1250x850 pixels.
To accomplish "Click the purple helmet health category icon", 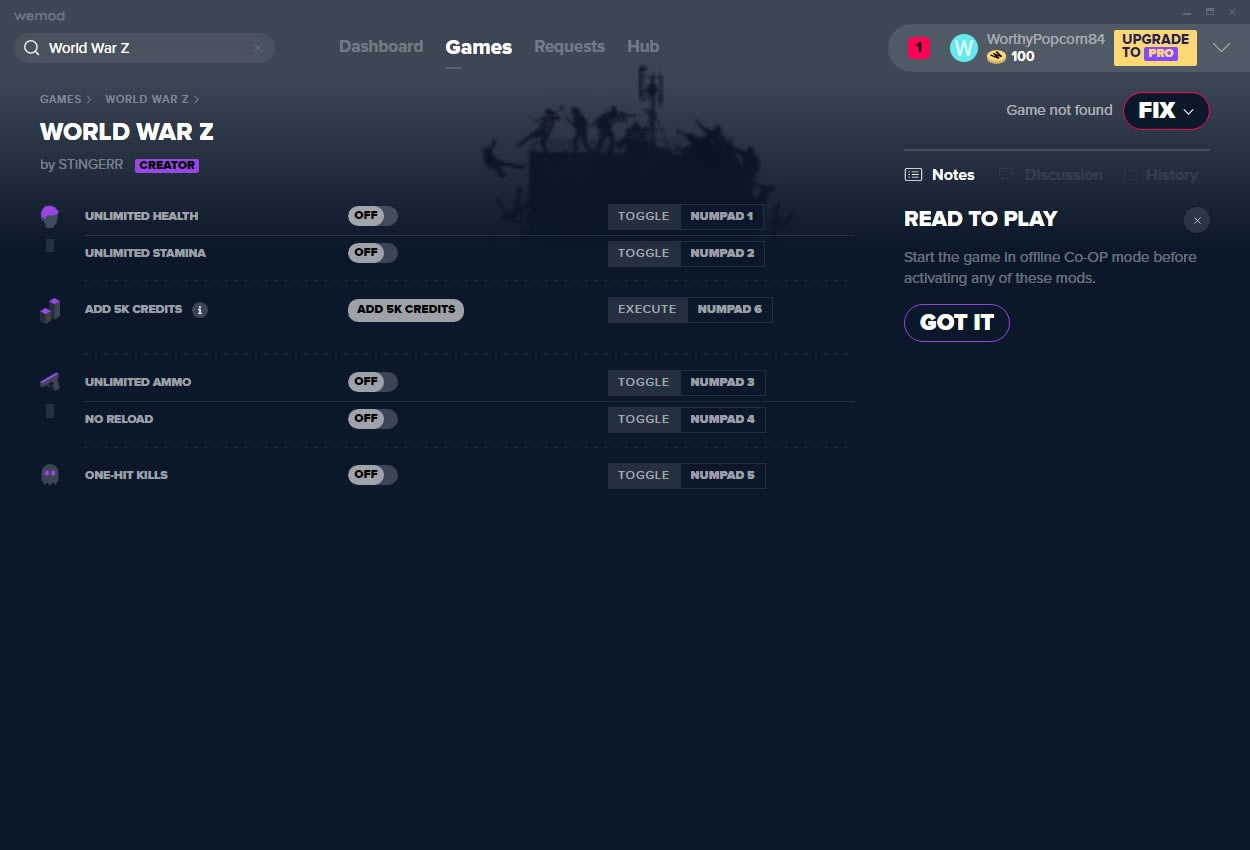I will coord(50,216).
